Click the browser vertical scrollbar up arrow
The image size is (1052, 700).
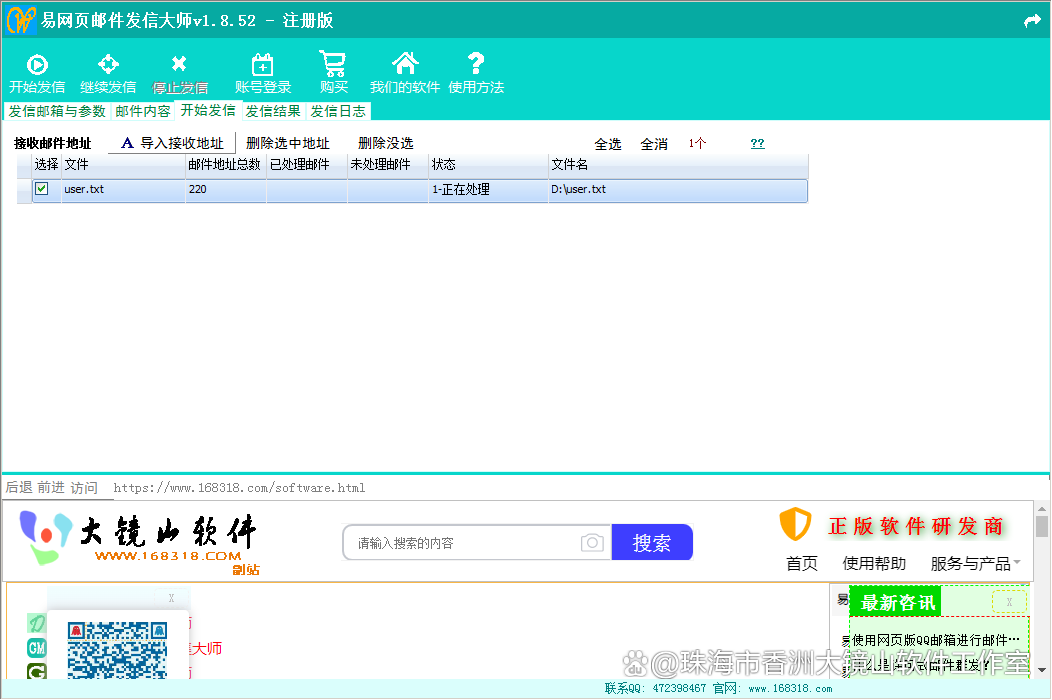point(1041,510)
